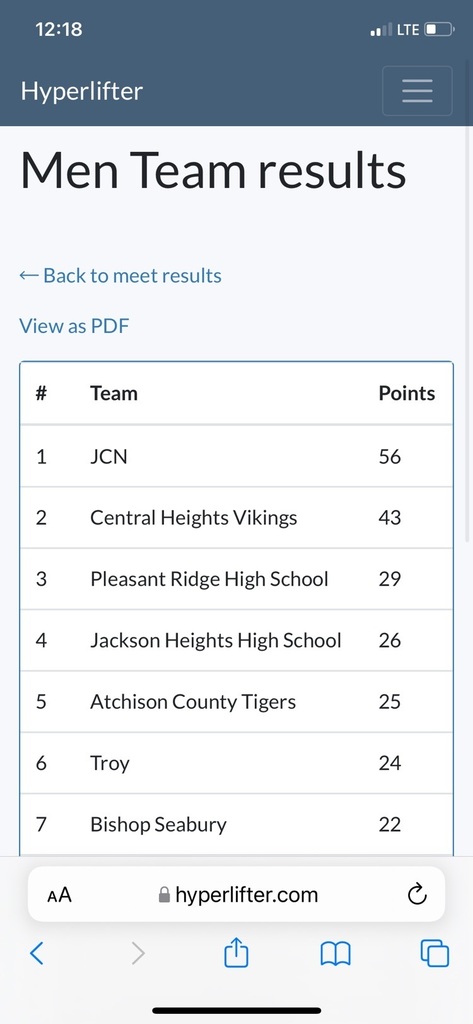
Task: Click the Hyperlifter brand title
Action: [82, 91]
